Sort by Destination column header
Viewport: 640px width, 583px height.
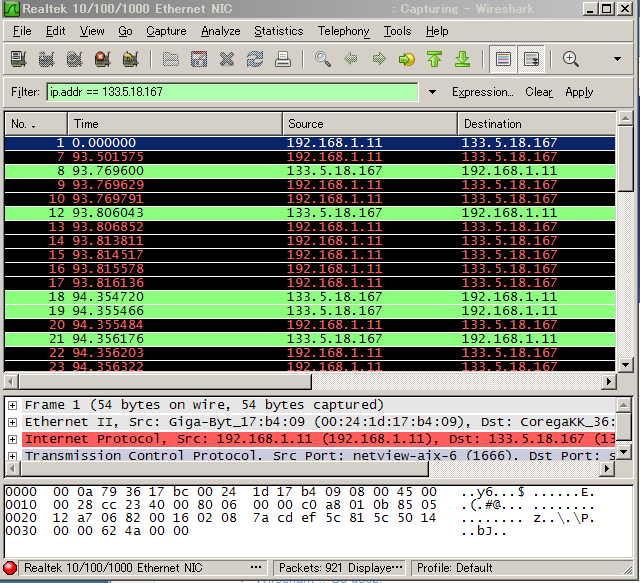[536, 124]
